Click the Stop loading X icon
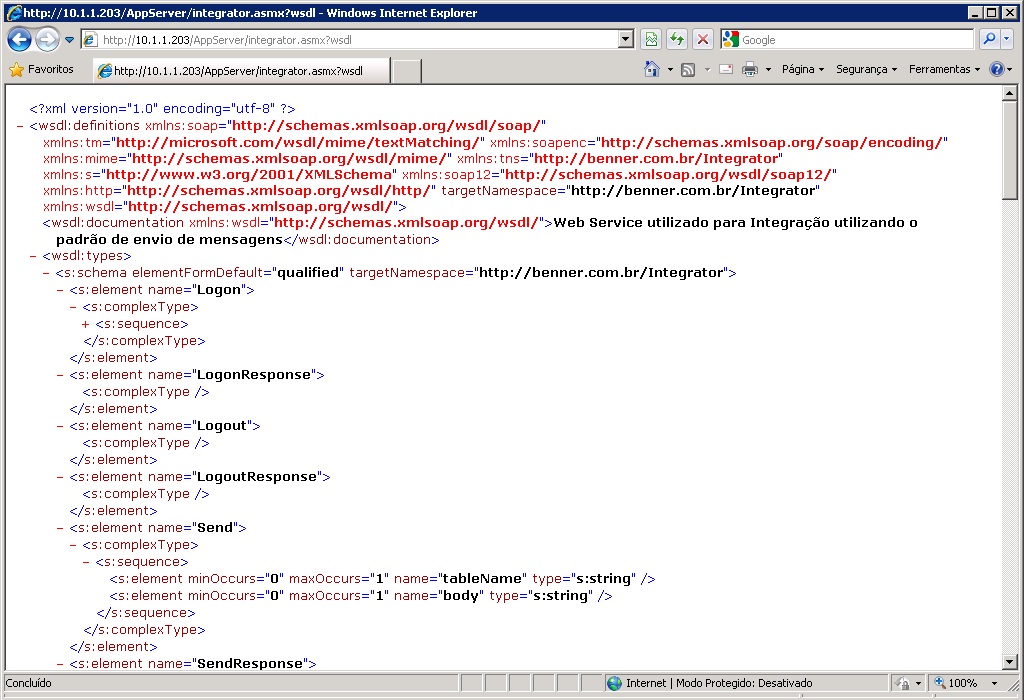 pos(703,40)
